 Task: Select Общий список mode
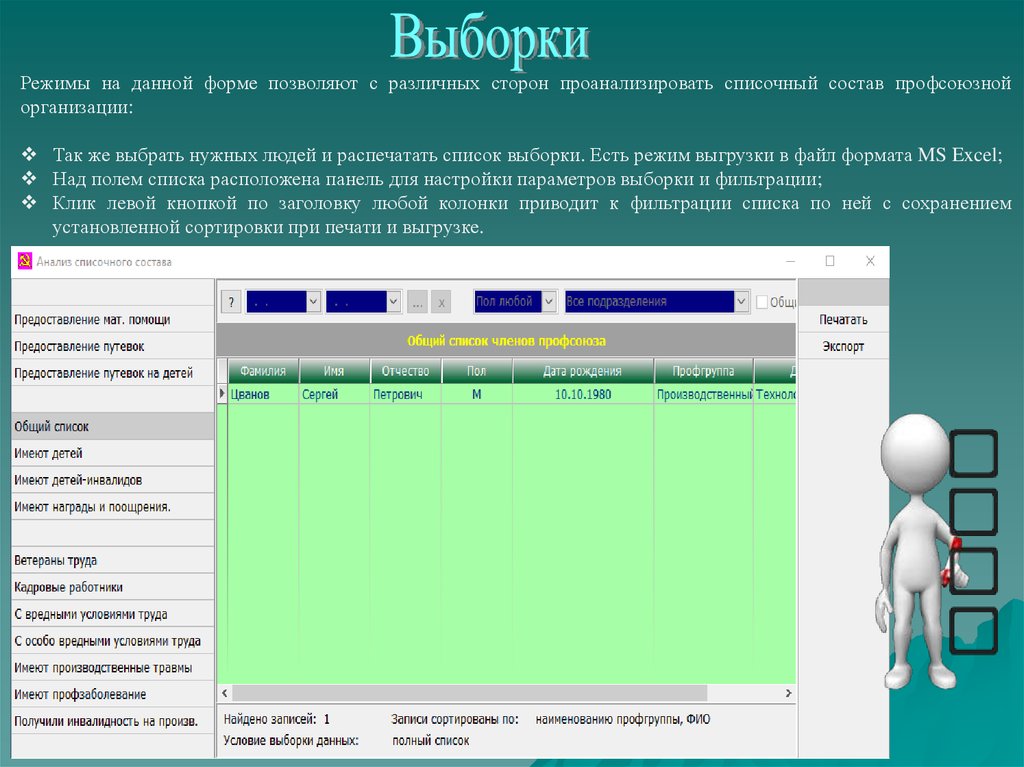tap(113, 427)
